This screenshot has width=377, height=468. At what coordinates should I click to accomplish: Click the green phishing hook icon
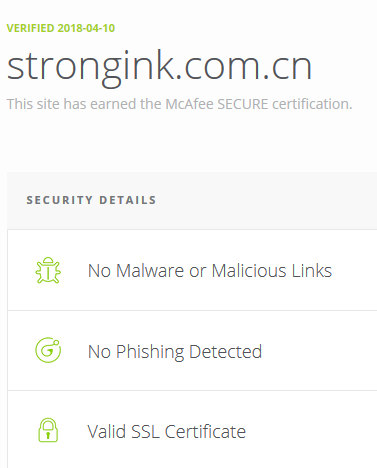[x=48, y=350]
